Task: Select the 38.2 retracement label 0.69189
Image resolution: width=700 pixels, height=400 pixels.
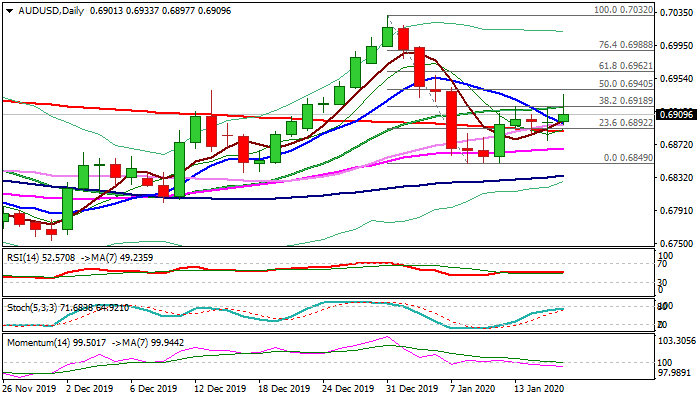Action: pos(626,101)
